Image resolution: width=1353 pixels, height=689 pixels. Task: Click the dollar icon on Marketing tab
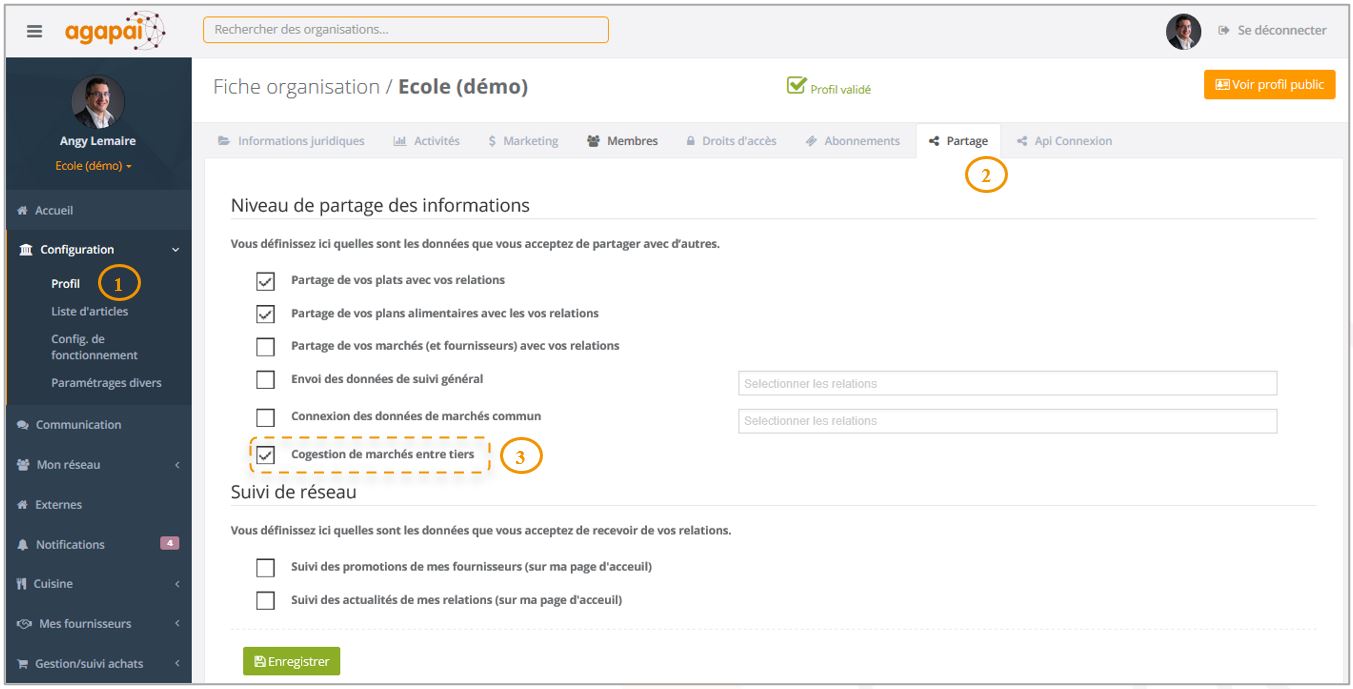(x=492, y=141)
